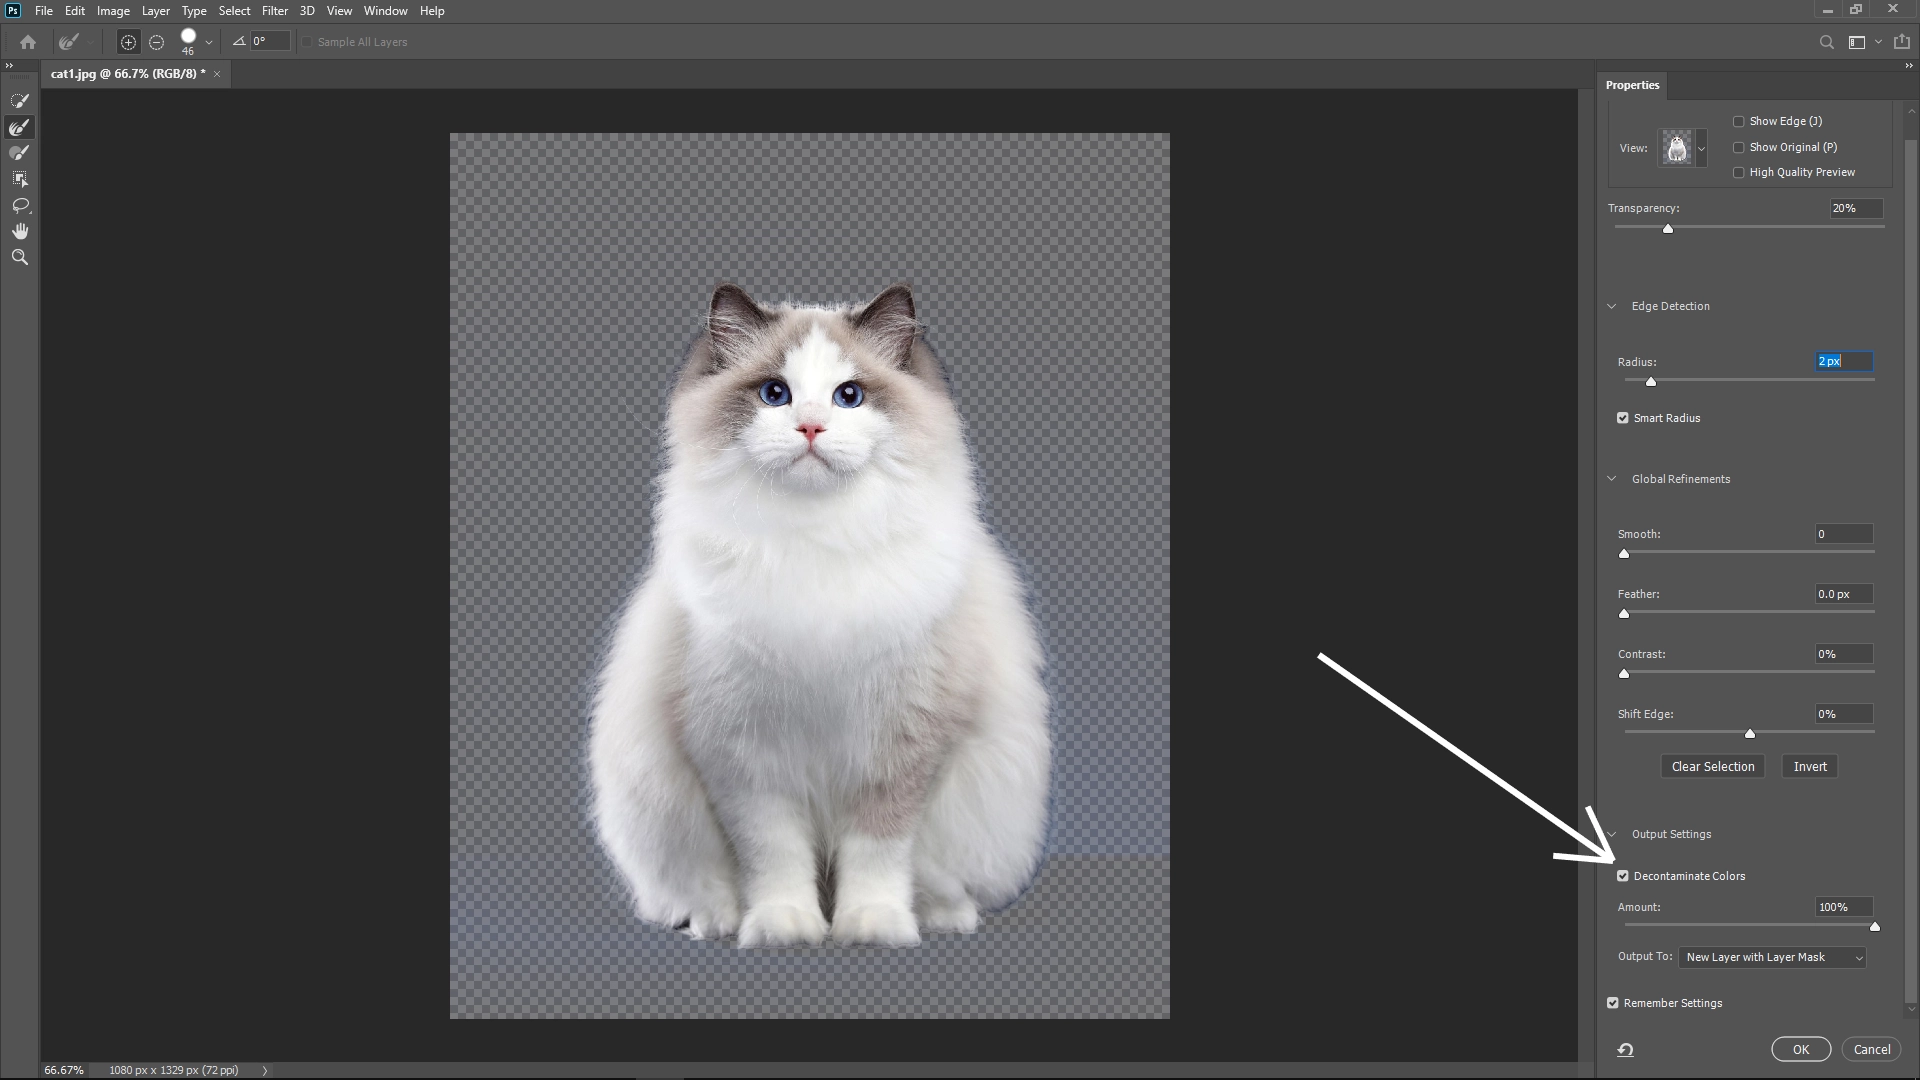Viewport: 1920px width, 1080px height.
Task: Open the Select menu
Action: point(234,11)
